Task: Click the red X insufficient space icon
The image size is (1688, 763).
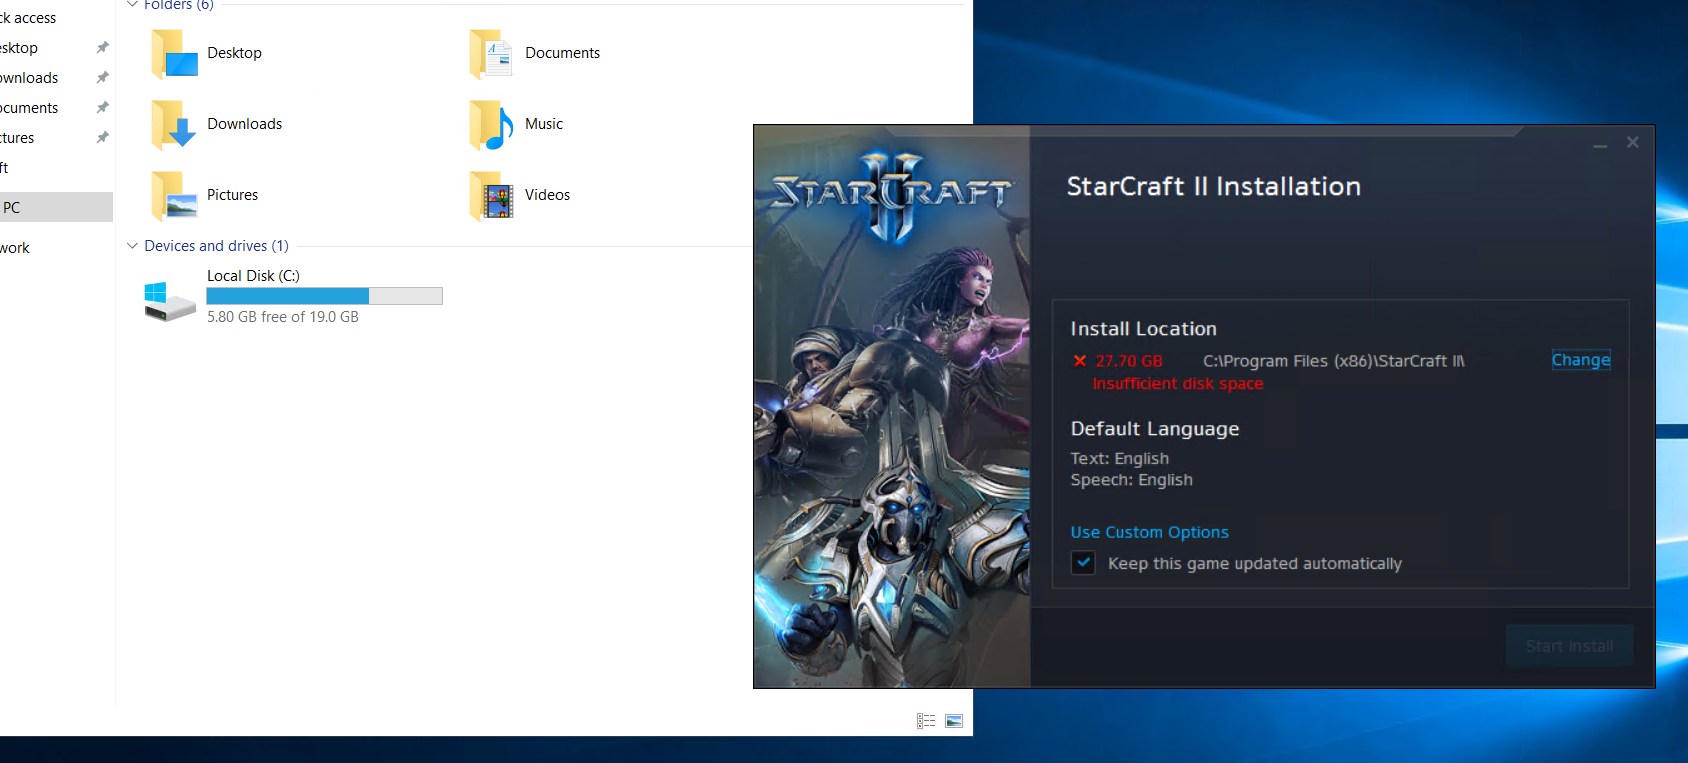Action: 1080,361
